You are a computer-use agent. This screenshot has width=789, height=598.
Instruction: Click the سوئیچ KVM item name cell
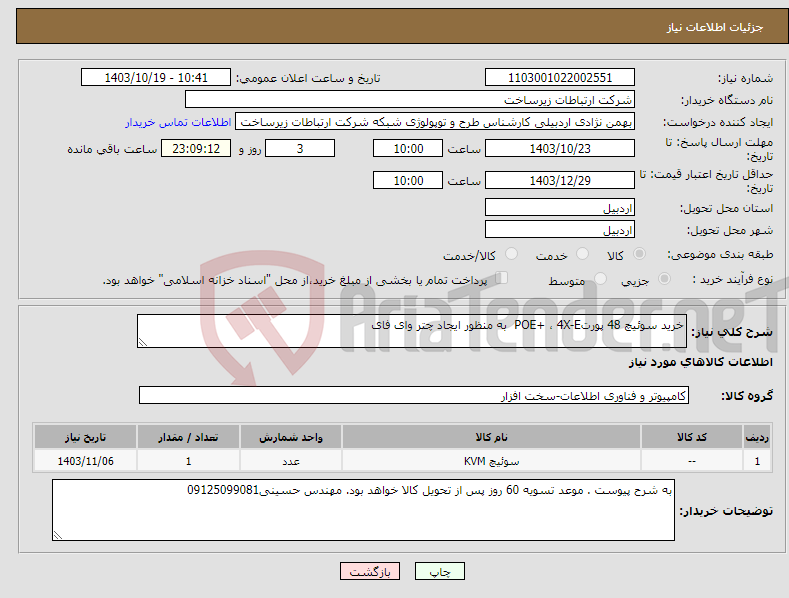(491, 461)
